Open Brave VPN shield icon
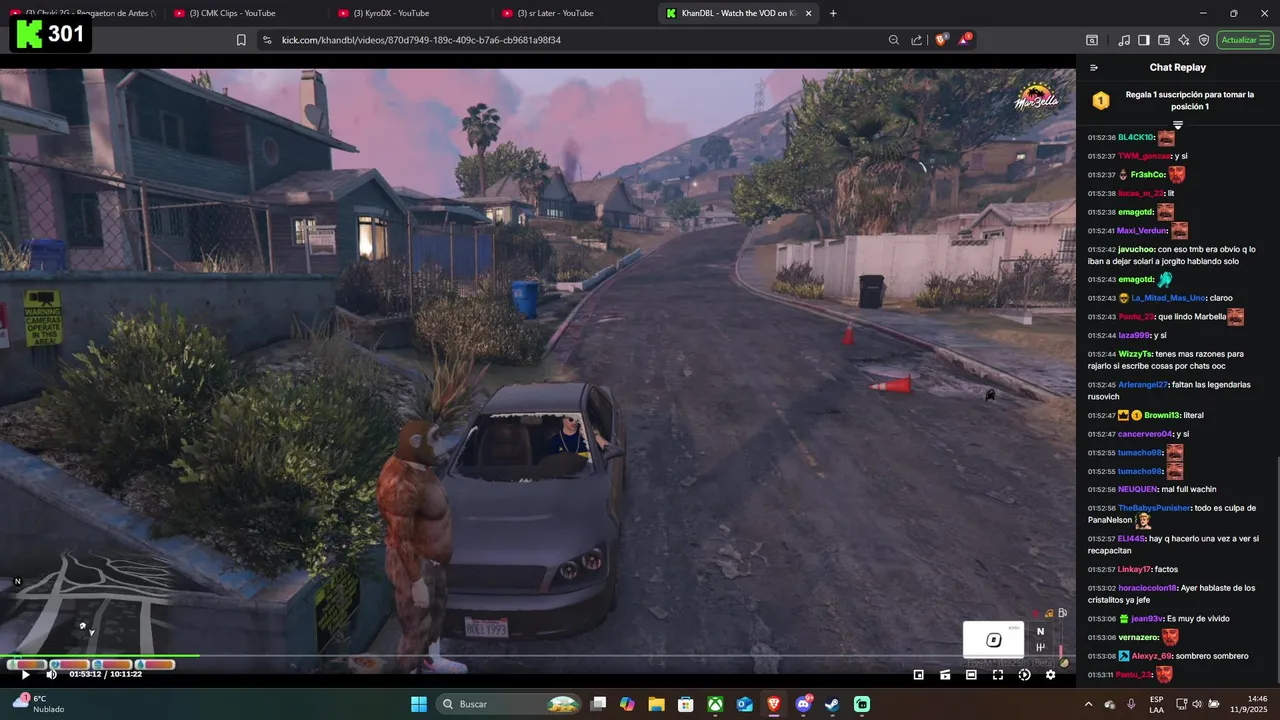 pos(1204,40)
